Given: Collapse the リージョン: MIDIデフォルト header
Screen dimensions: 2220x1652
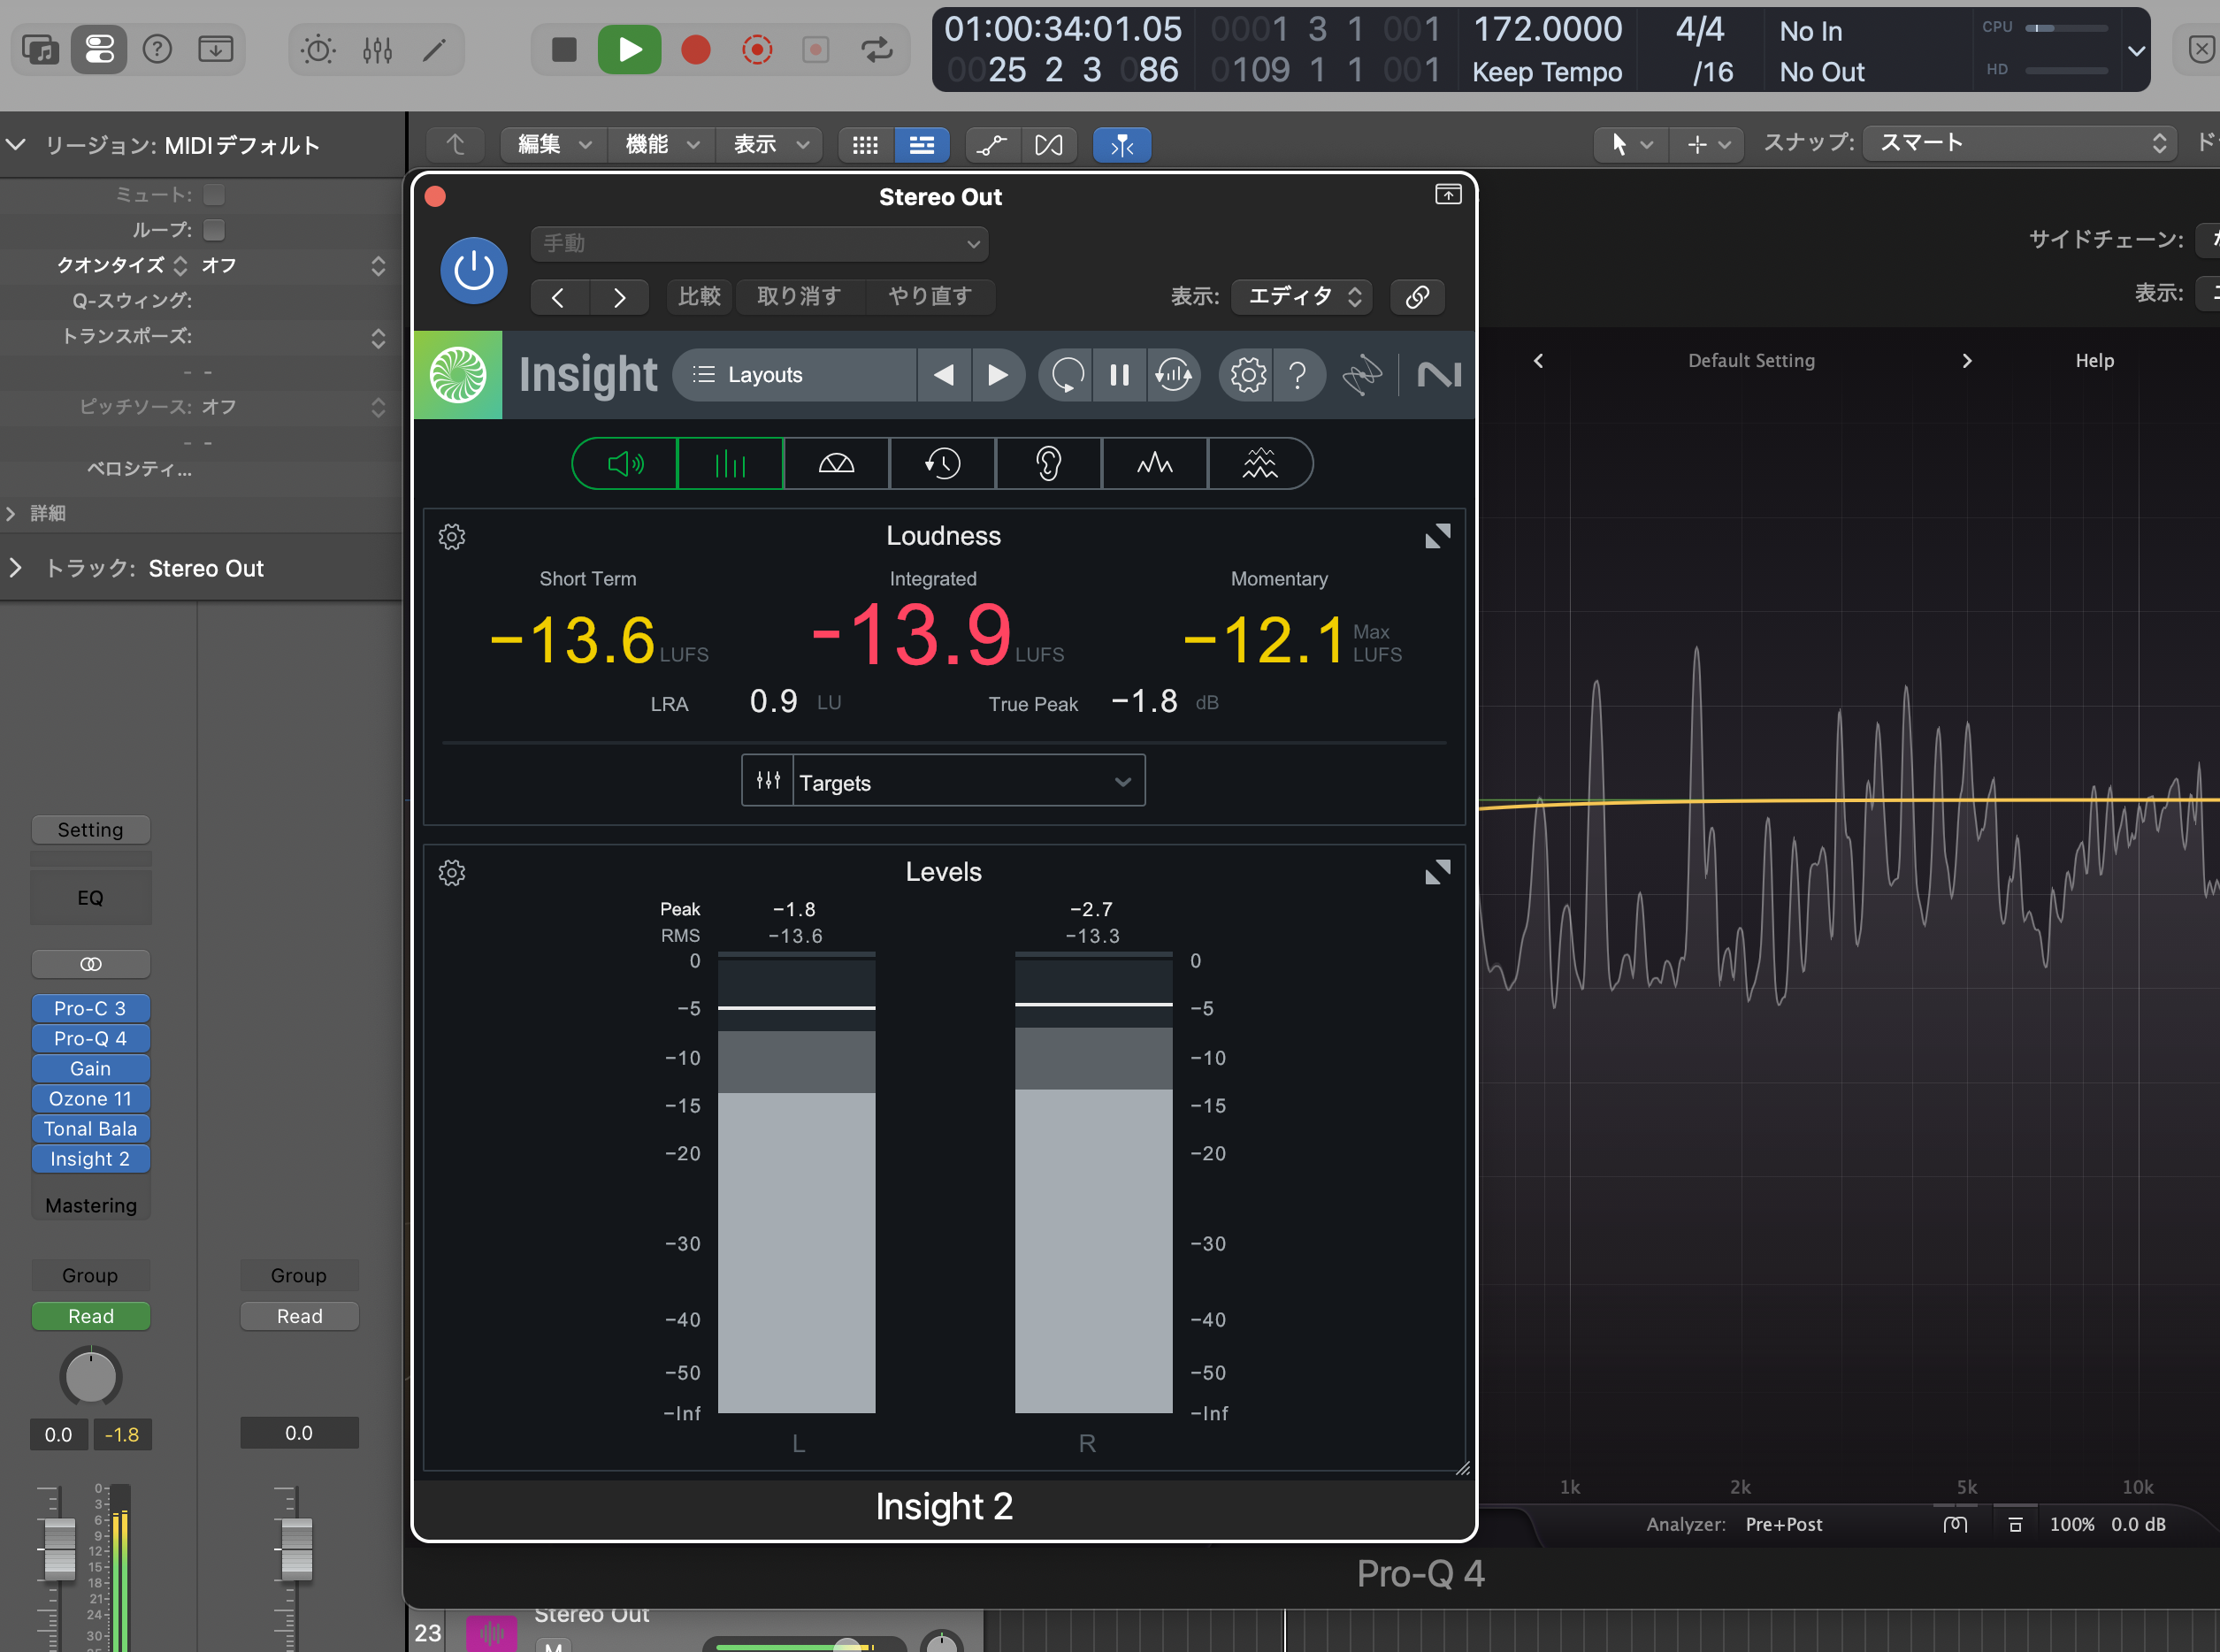Looking at the screenshot, I should click(x=15, y=145).
